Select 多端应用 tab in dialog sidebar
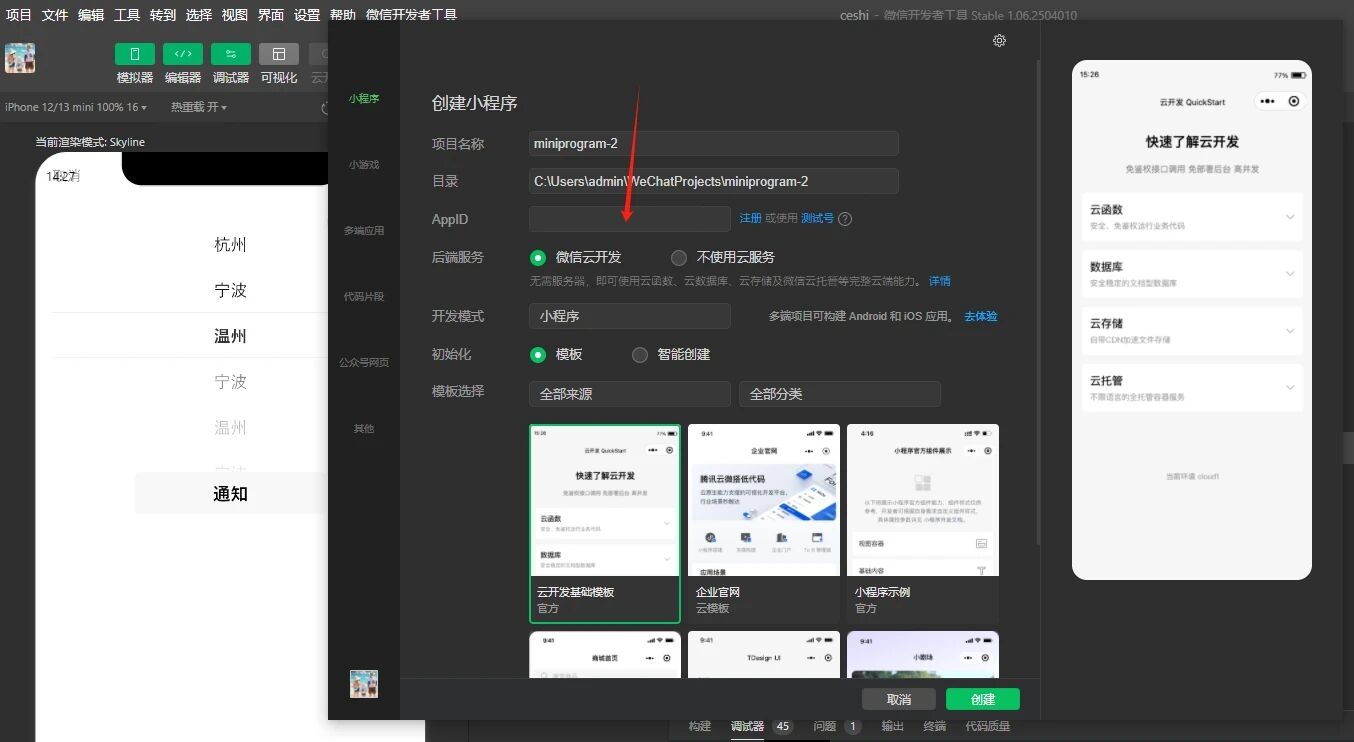 [x=364, y=230]
